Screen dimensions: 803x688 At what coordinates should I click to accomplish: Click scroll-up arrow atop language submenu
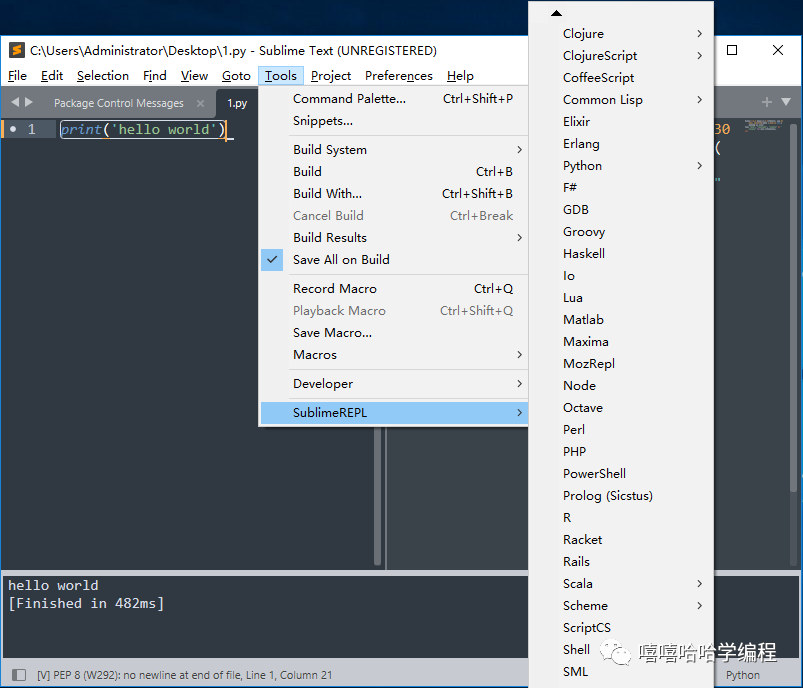(x=556, y=13)
